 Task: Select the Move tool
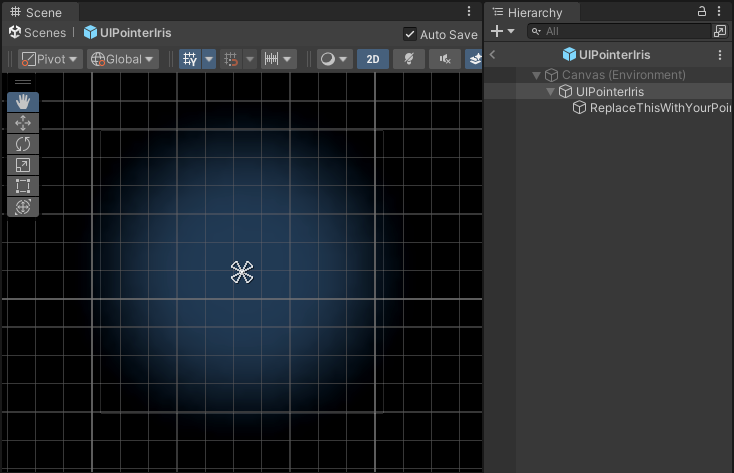point(23,123)
